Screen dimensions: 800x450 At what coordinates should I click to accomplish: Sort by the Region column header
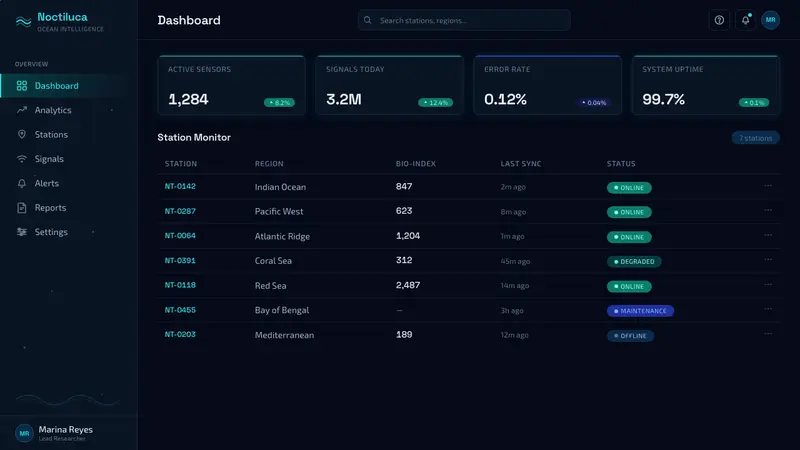(269, 164)
